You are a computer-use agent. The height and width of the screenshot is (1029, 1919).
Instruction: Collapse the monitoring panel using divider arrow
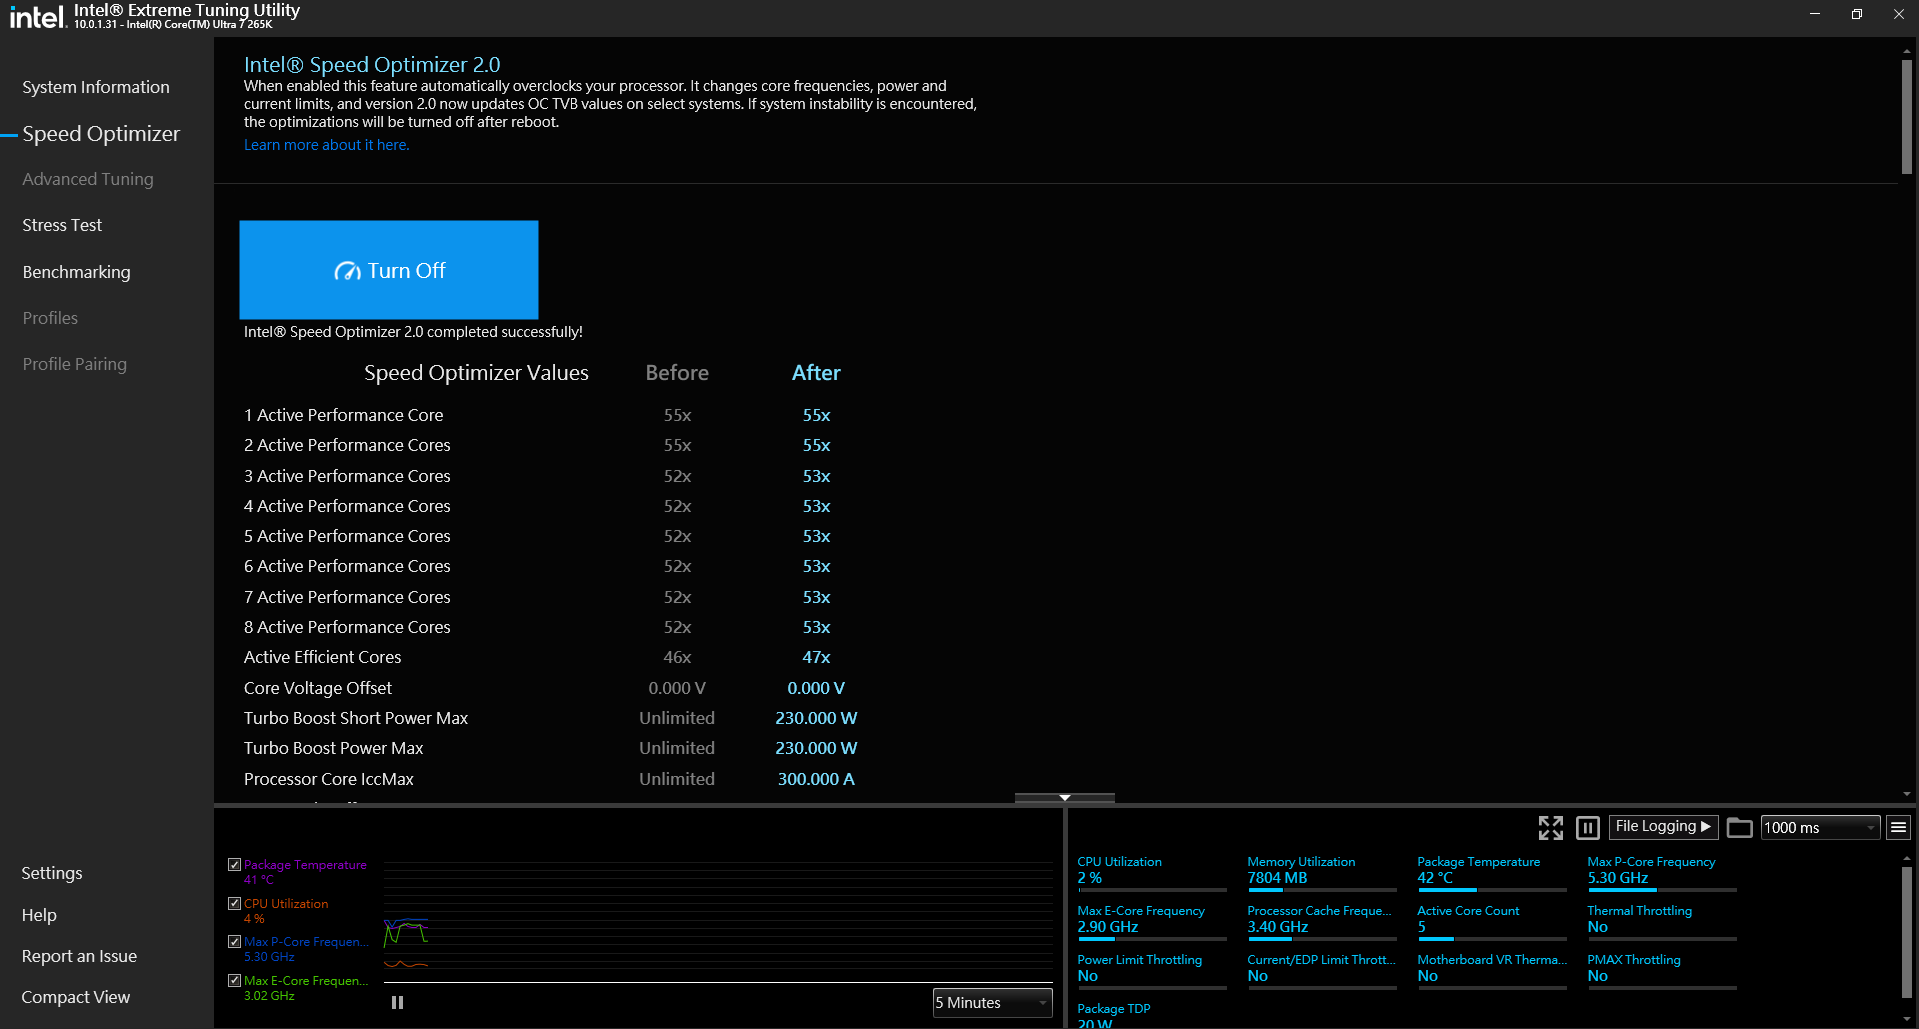click(1064, 797)
